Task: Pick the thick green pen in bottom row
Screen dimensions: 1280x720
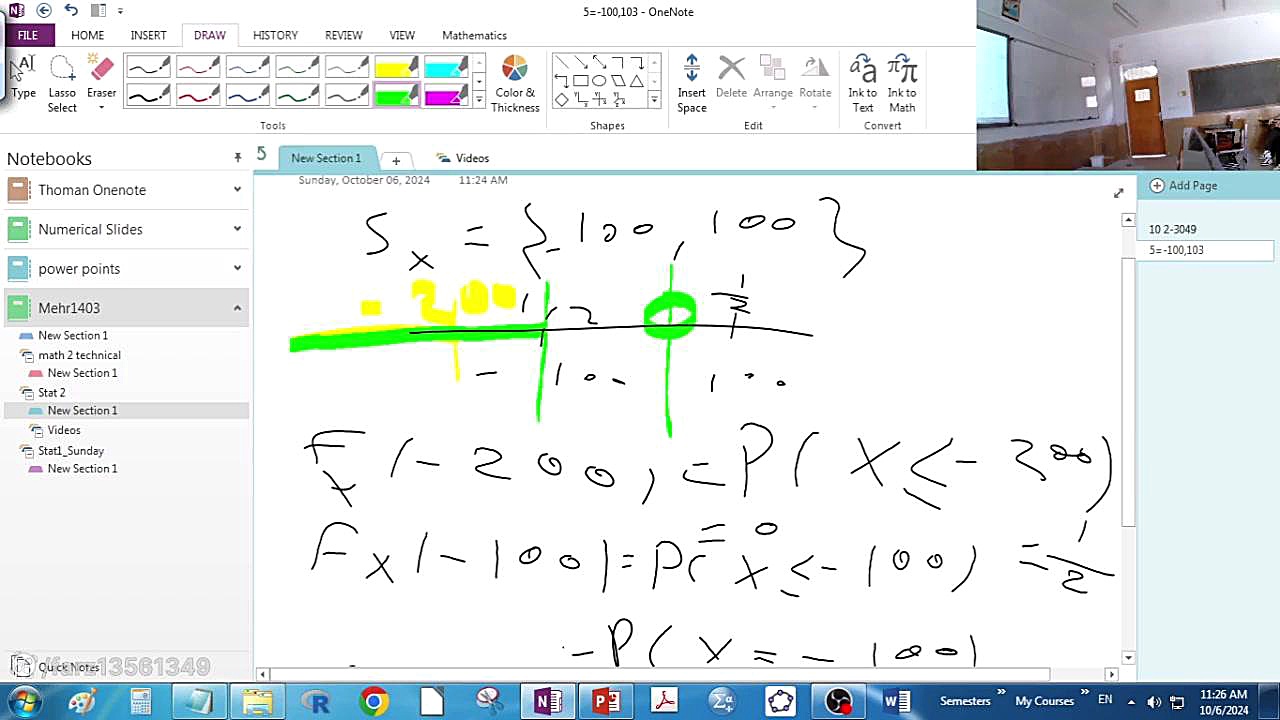Action: click(297, 95)
